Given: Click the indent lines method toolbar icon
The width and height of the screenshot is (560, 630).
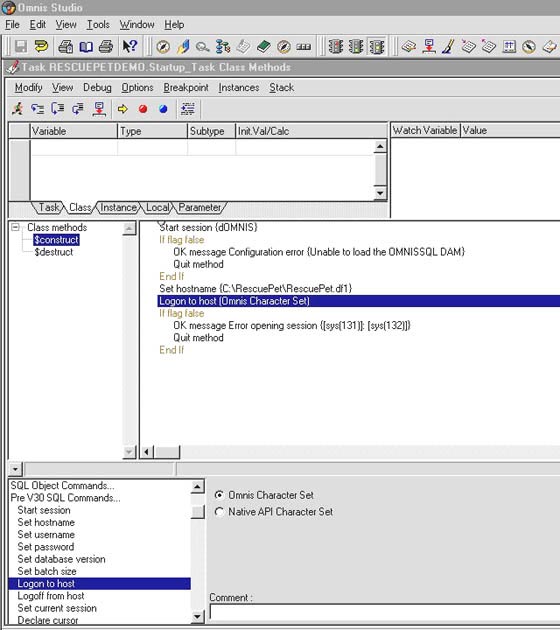Looking at the screenshot, I should (x=188, y=108).
